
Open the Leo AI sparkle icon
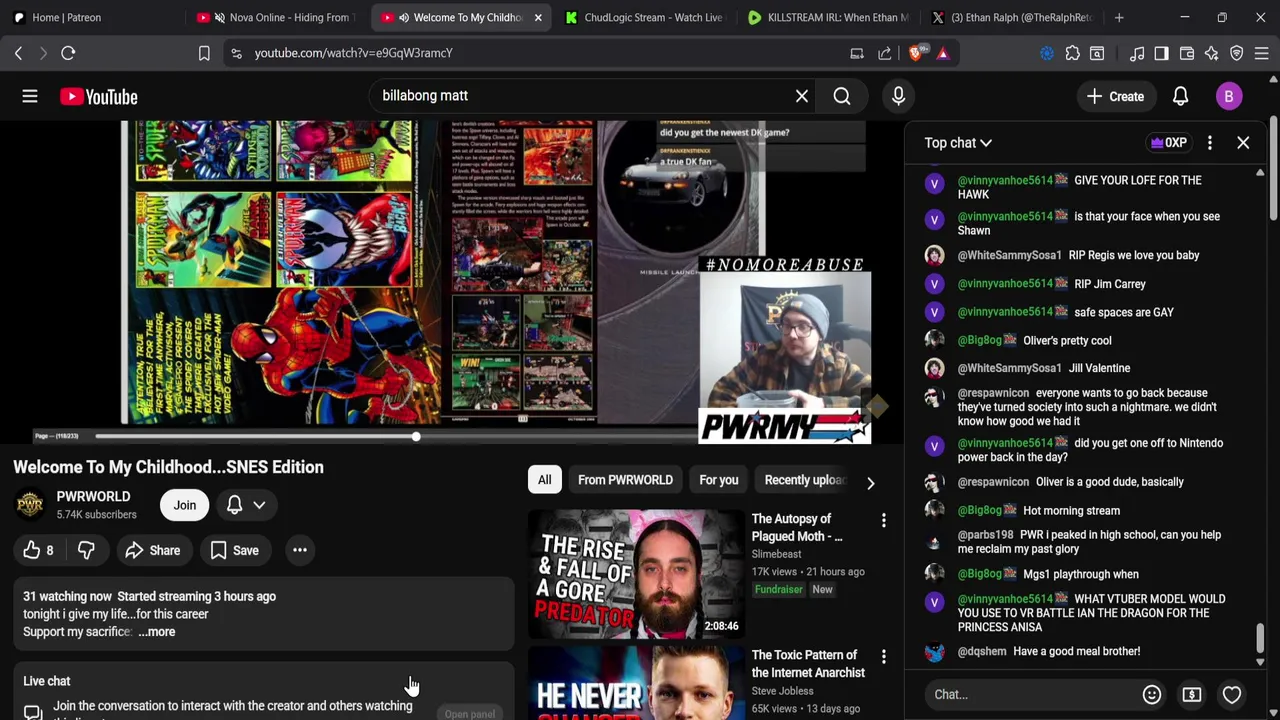click(x=1212, y=53)
